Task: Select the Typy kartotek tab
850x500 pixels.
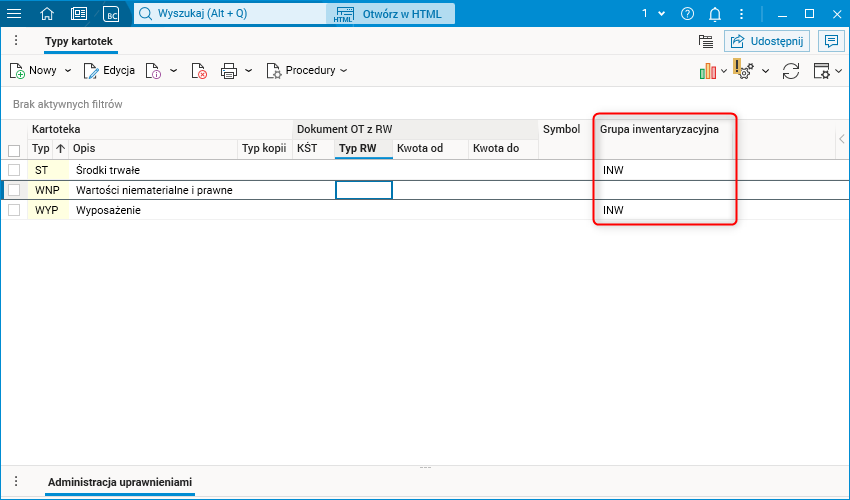Action: coord(79,41)
